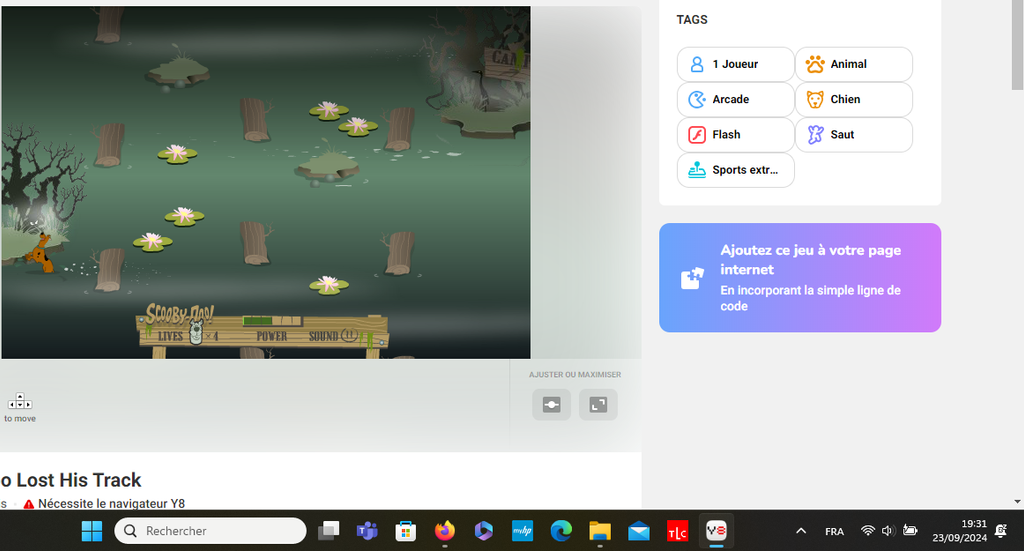1024x551 pixels.
Task: Click inside the Windows Rechercher search box
Action: [x=210, y=531]
